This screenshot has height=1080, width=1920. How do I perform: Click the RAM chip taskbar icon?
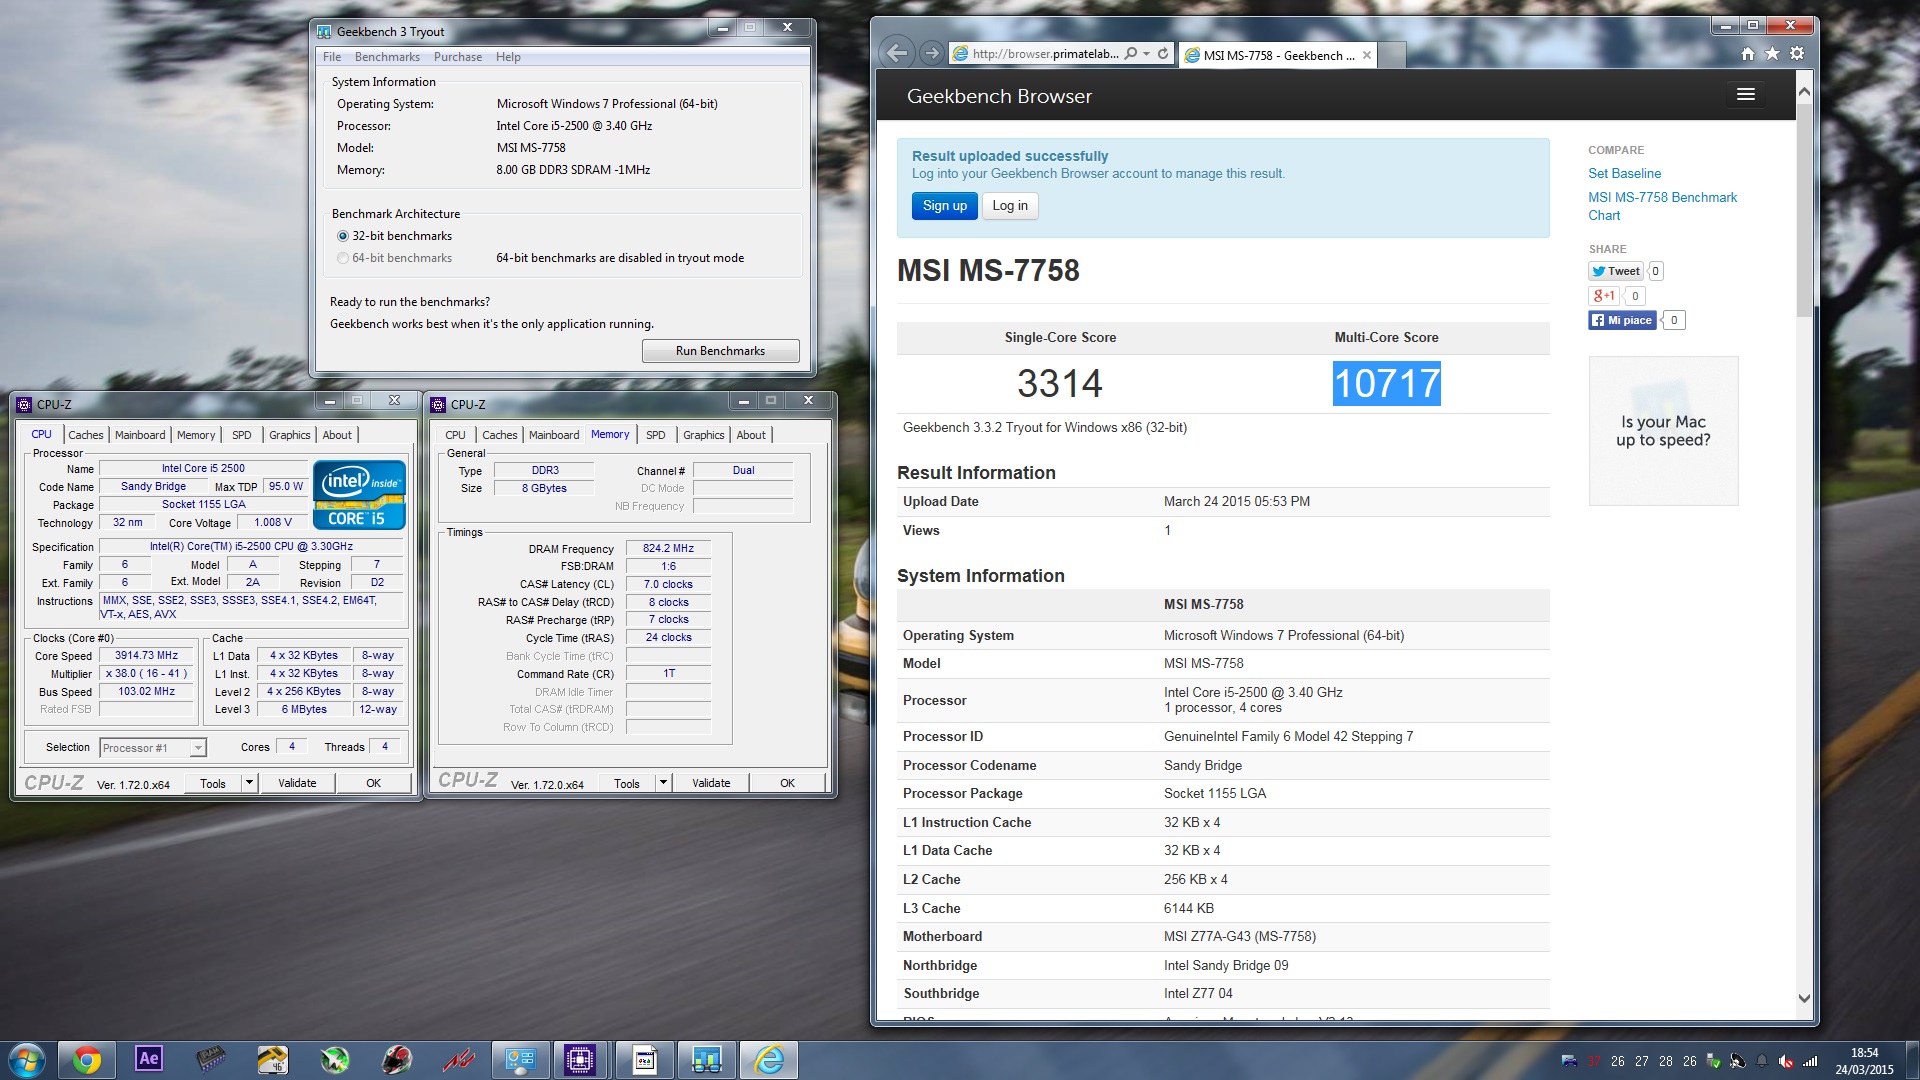(x=211, y=1060)
